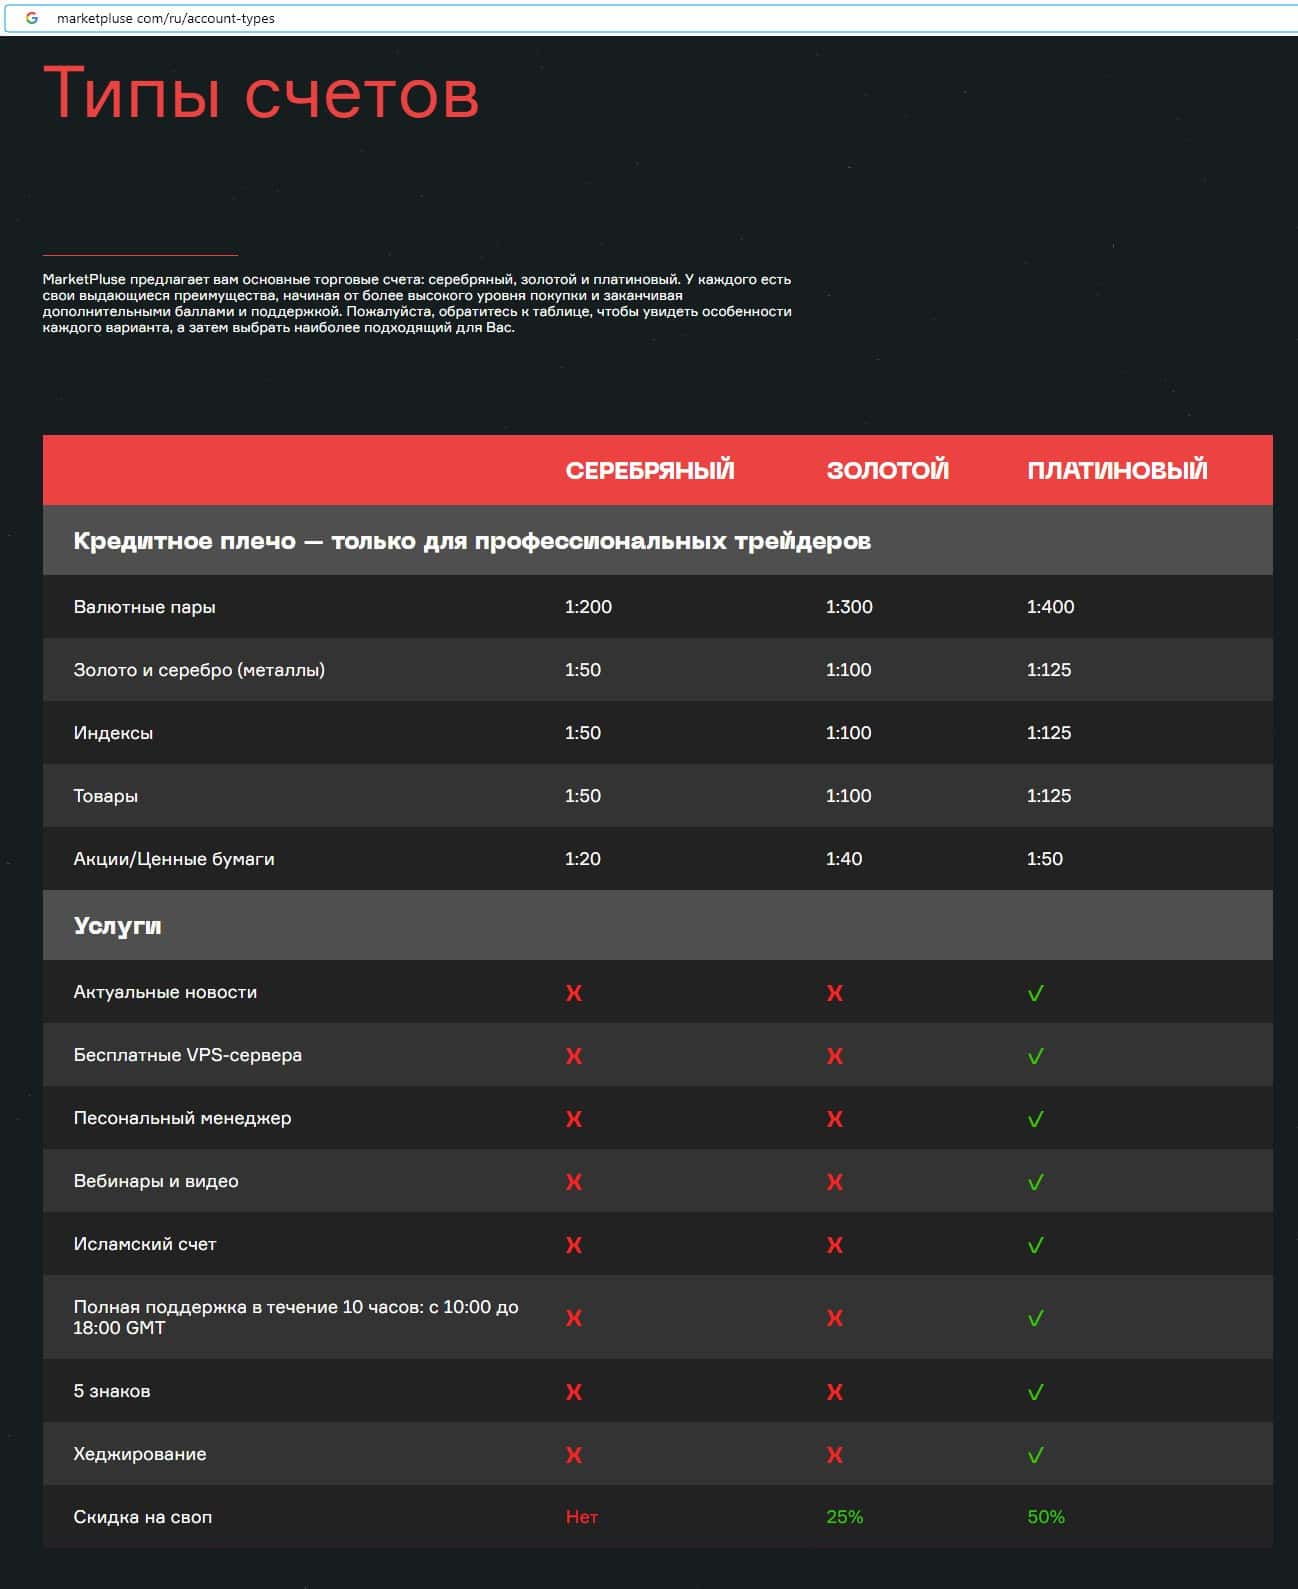Screen dimensions: 1298x1589
Task: Click the Акции/Ценные бумаги row label
Action: point(174,859)
